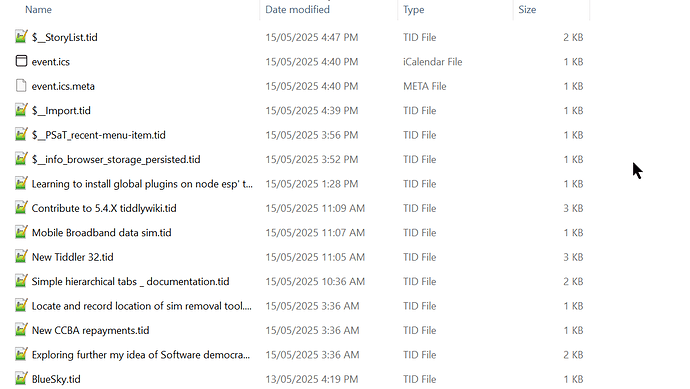This screenshot has height=389, width=690.
Task: Click the $__PSaT_recent-menu-item.tid file icon
Action: pos(21,134)
